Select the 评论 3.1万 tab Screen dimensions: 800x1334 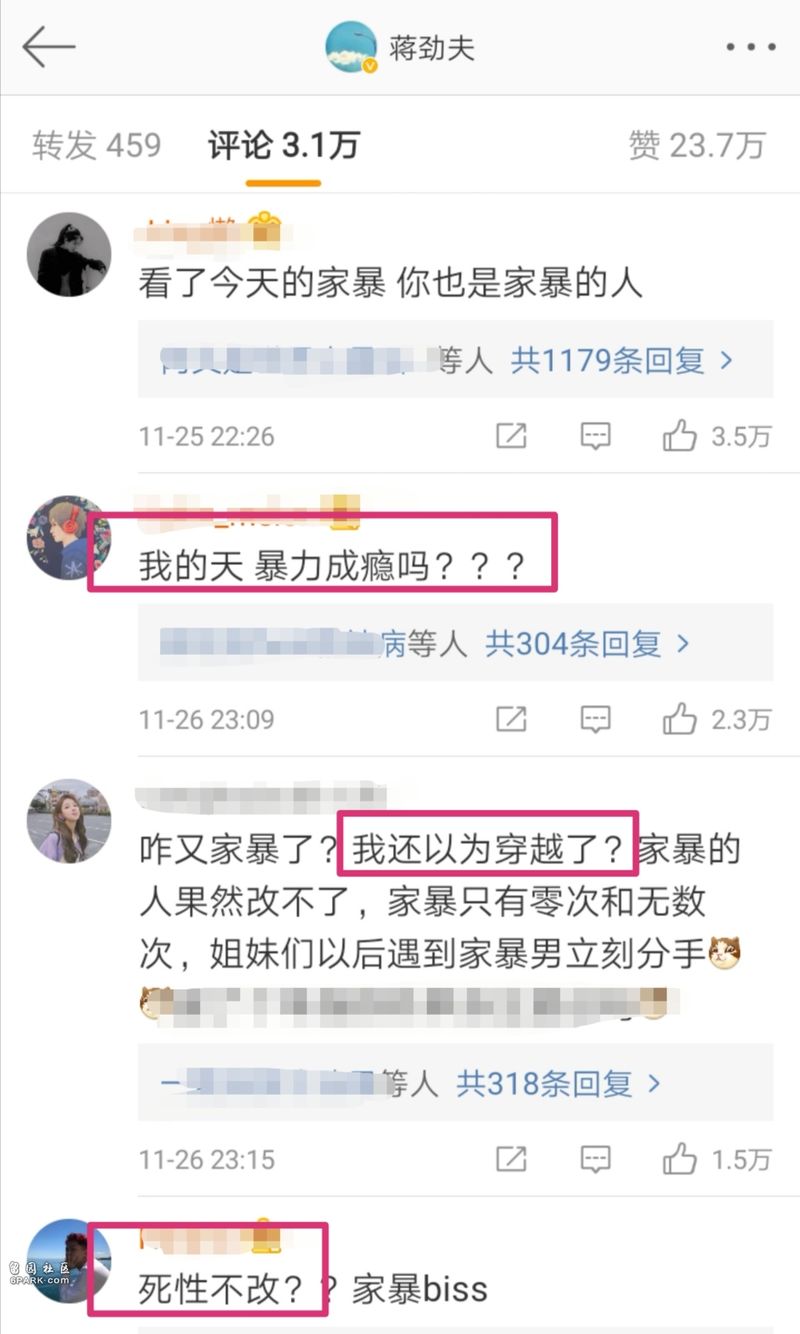[284, 145]
